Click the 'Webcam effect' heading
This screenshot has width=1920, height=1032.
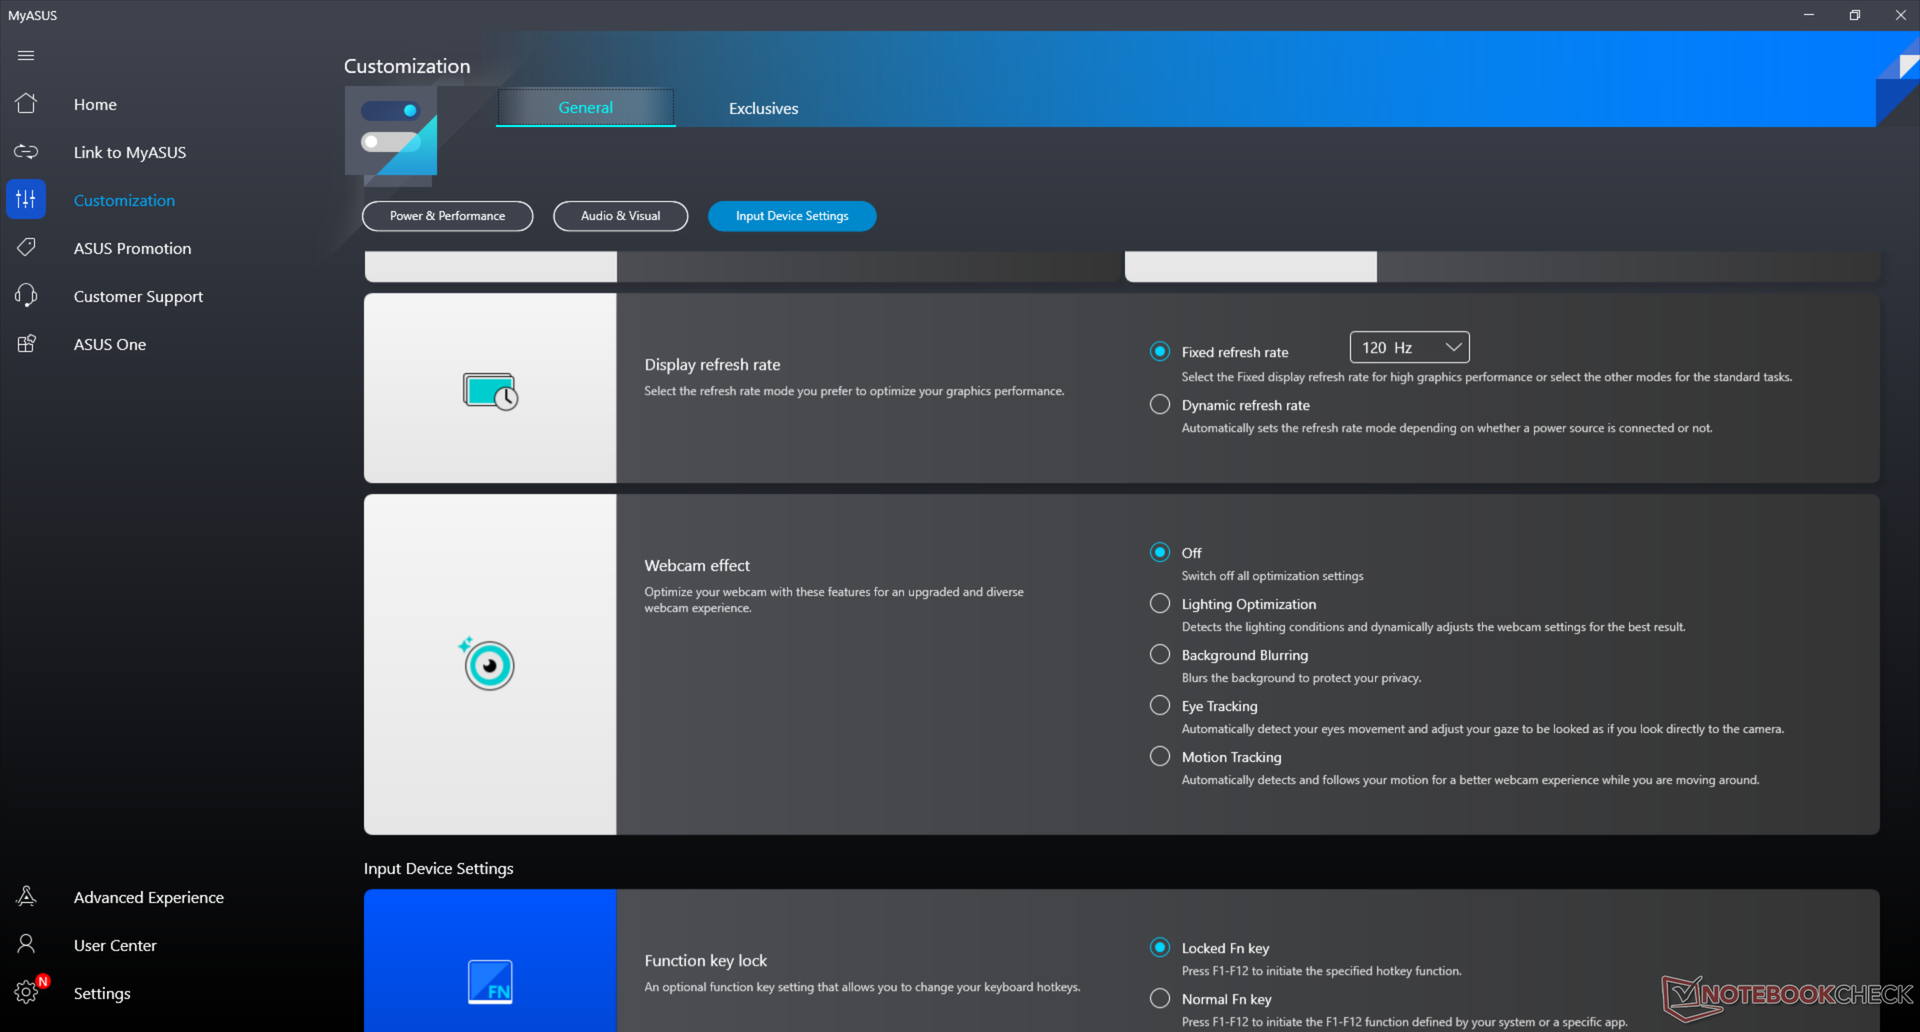697,566
